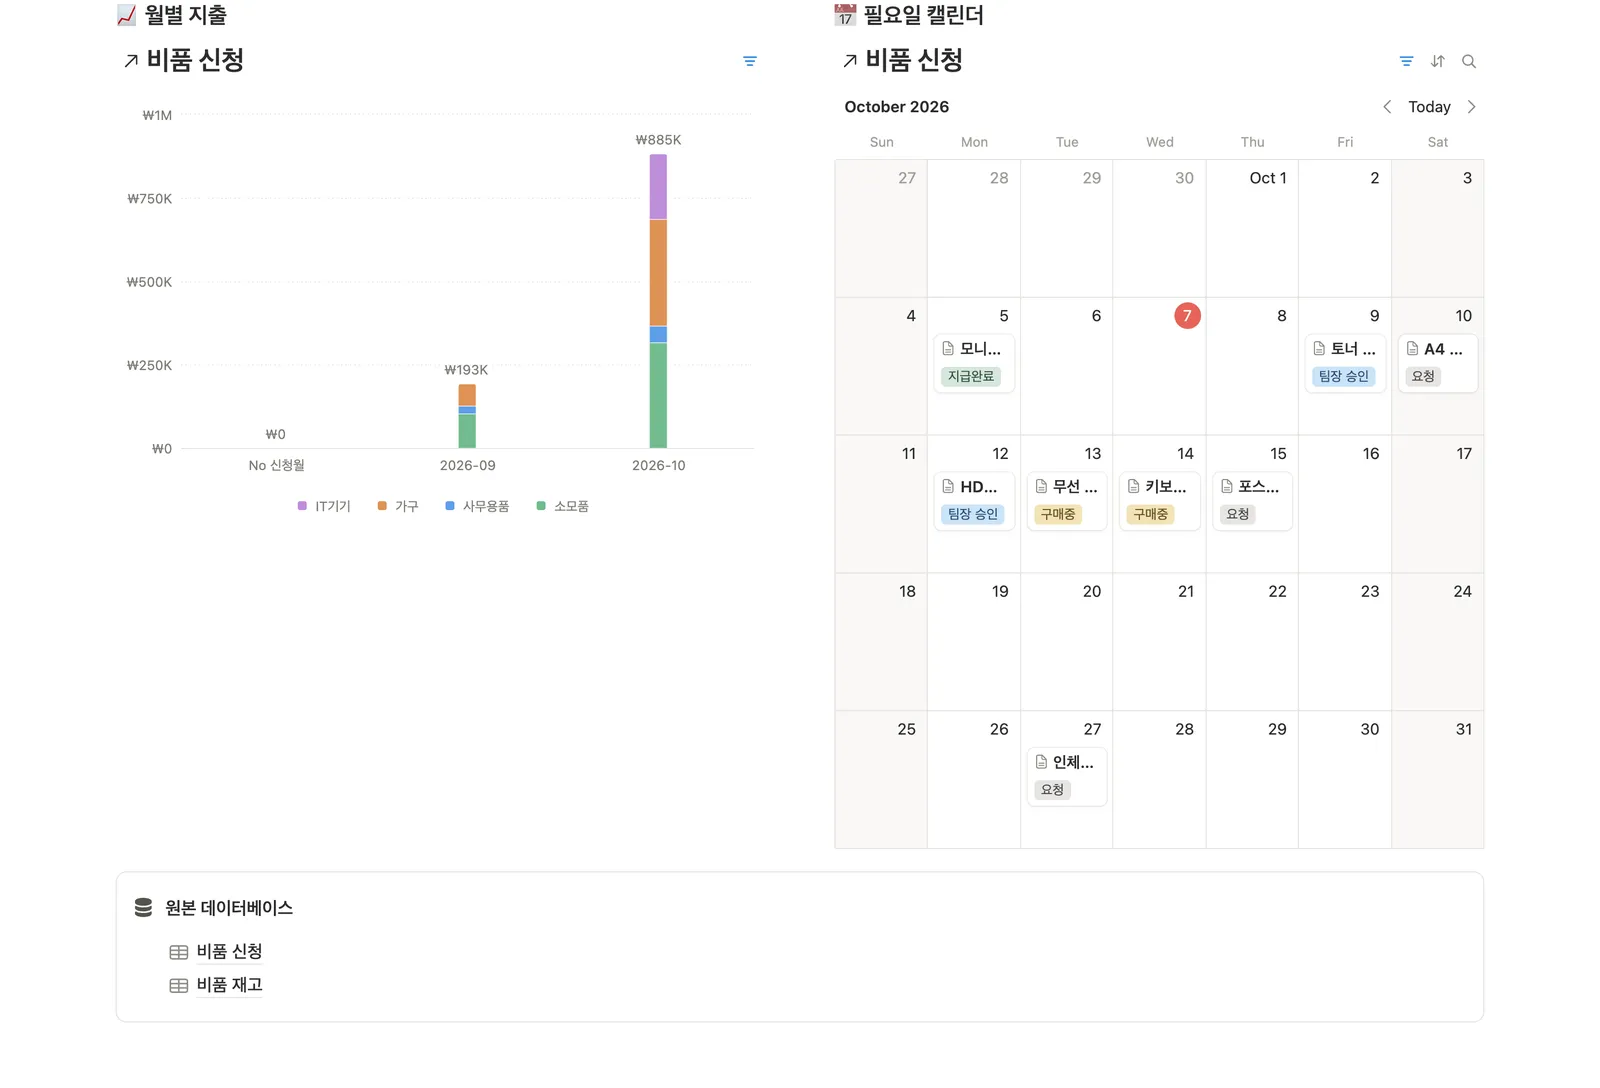Open the 키보... card on October 14
Image resolution: width=1600 pixels, height=1088 pixels.
(x=1160, y=501)
